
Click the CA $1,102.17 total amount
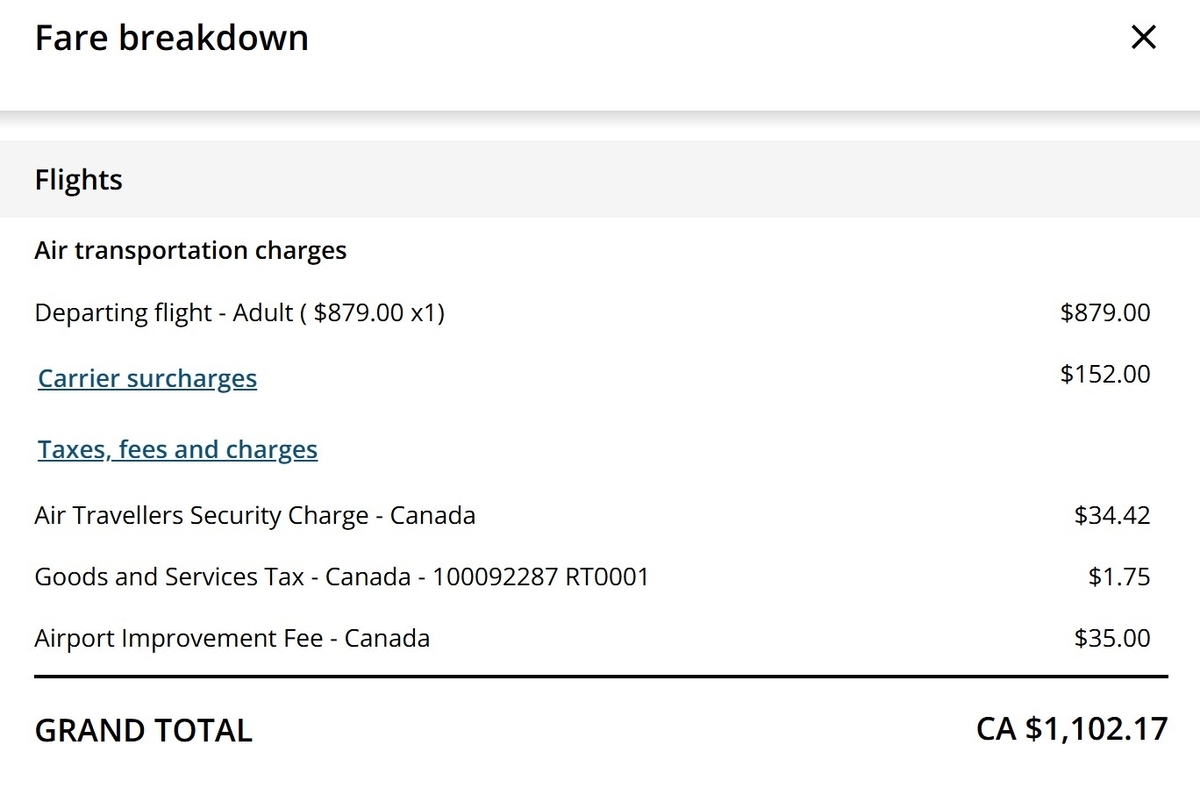point(1072,728)
